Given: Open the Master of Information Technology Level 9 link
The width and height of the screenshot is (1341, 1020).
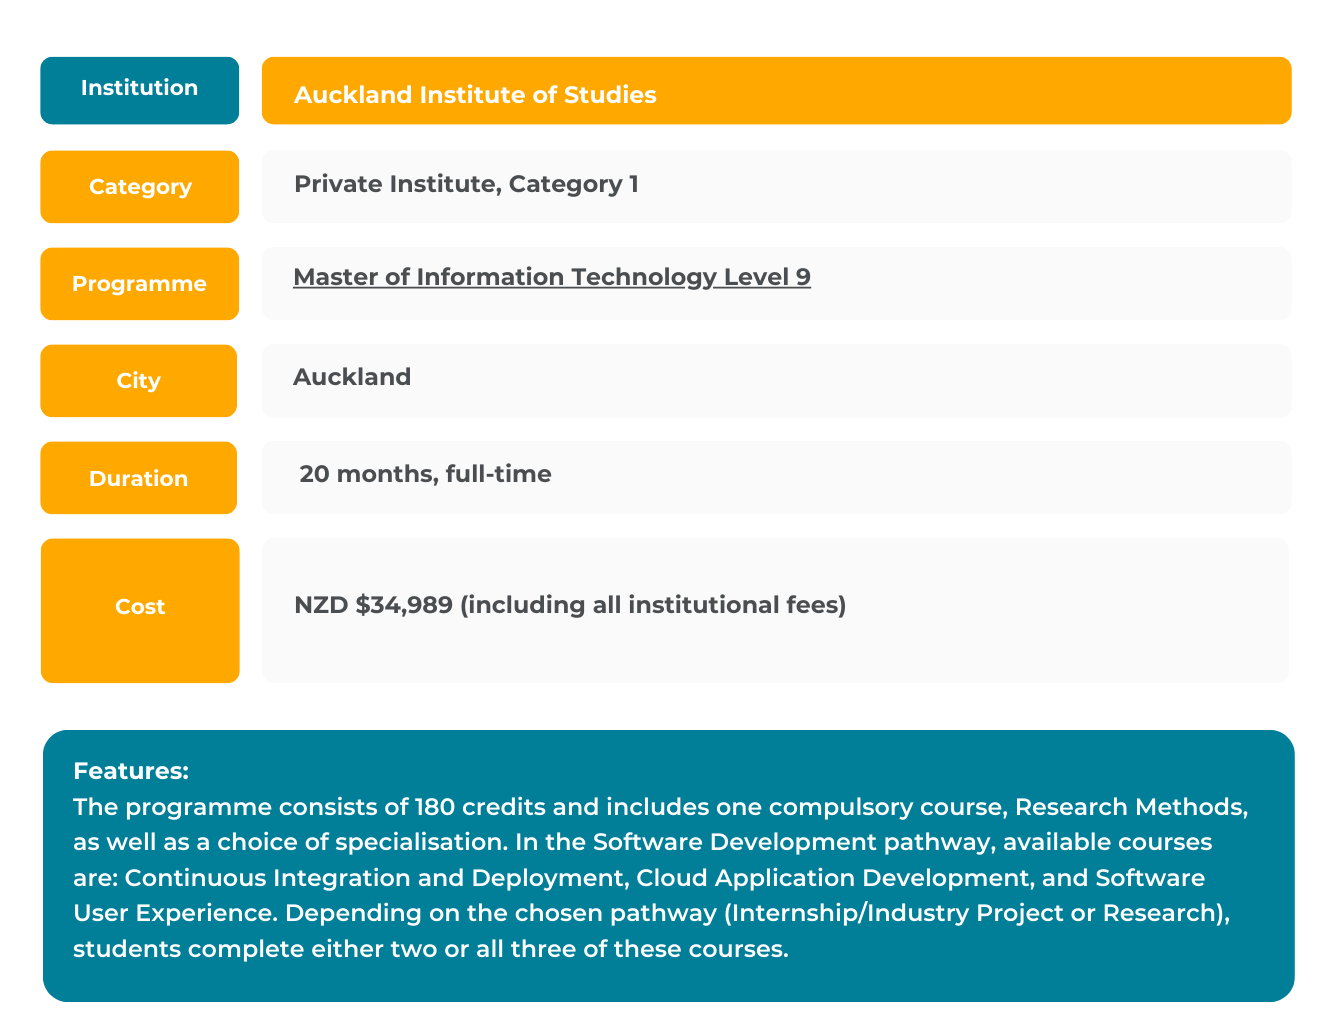Looking at the screenshot, I should tap(552, 277).
